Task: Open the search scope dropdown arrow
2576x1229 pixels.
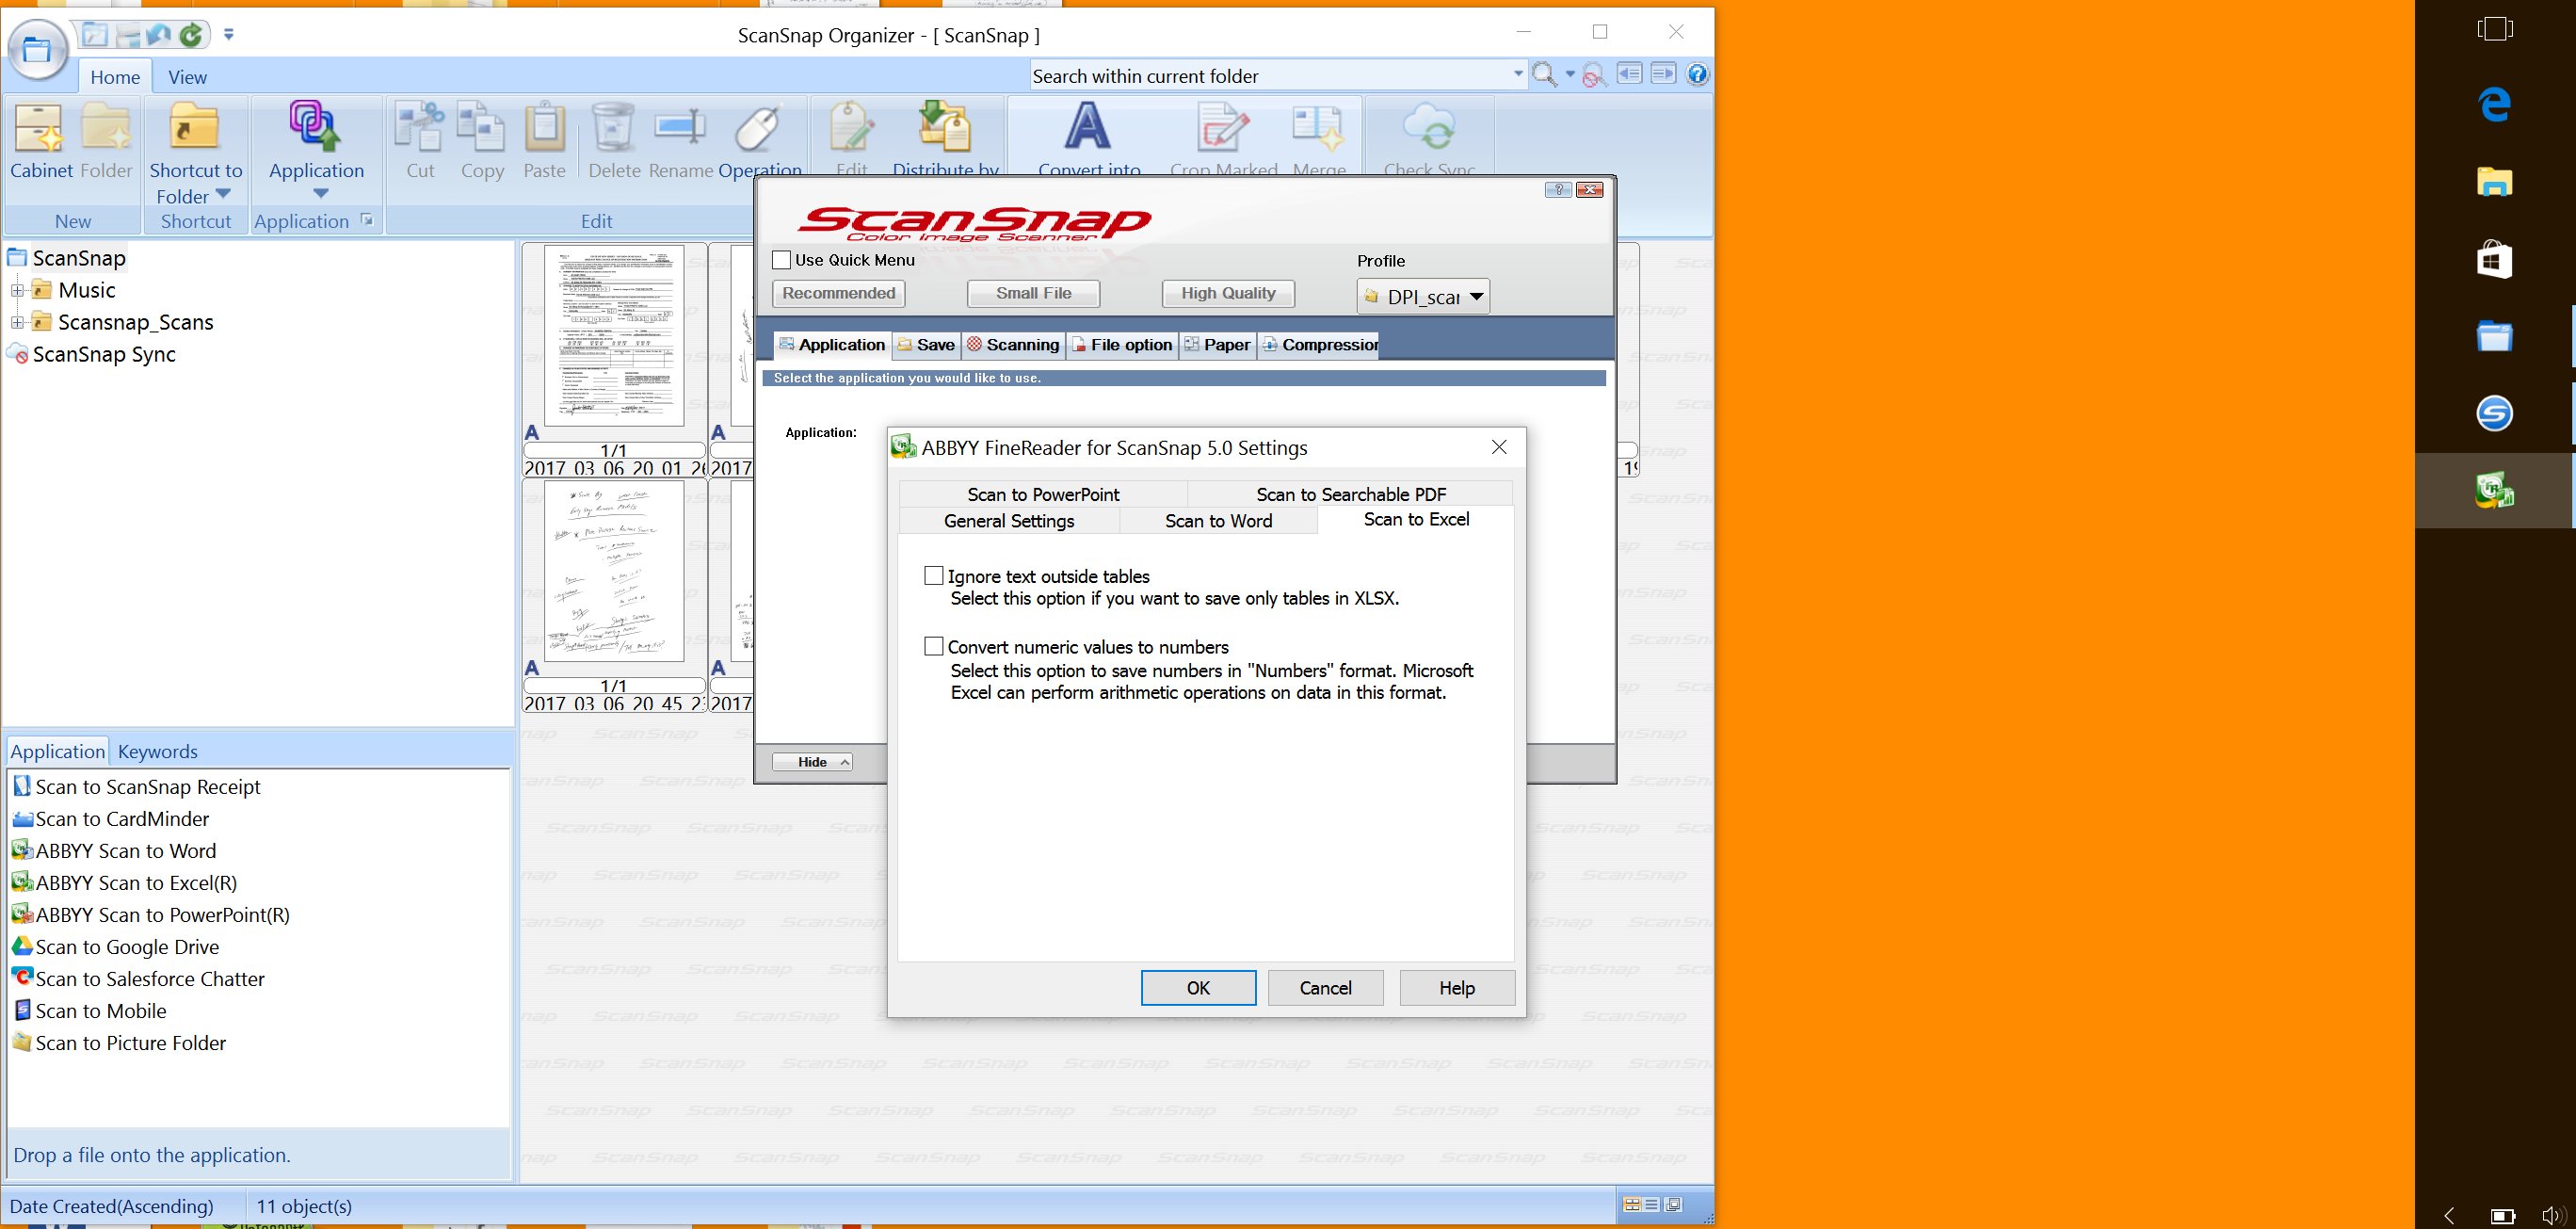Action: 1518,74
